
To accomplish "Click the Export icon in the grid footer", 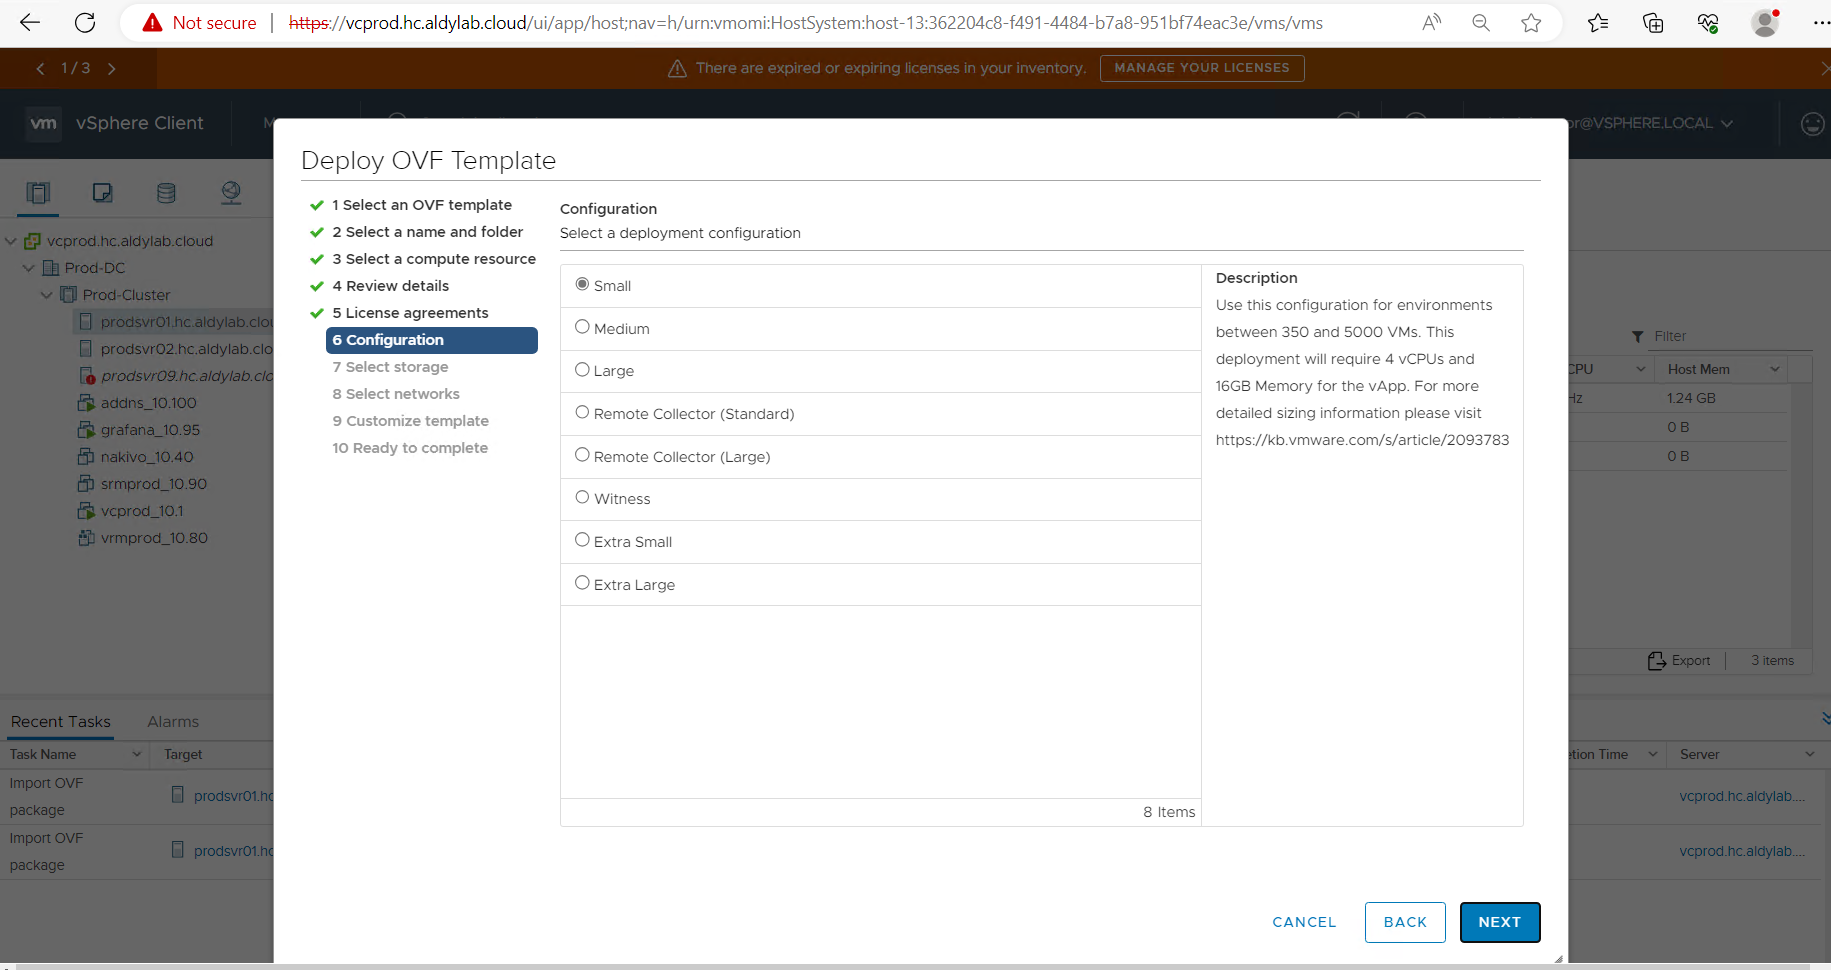I will (1656, 661).
